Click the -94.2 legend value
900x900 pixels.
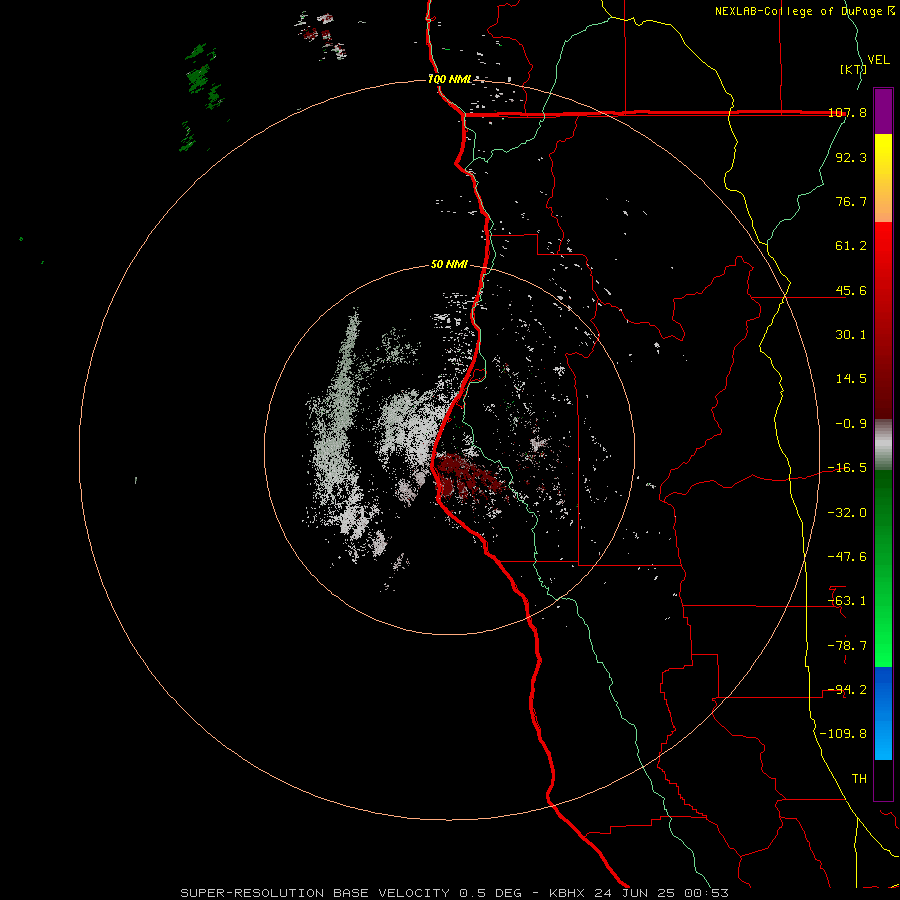[x=848, y=690]
